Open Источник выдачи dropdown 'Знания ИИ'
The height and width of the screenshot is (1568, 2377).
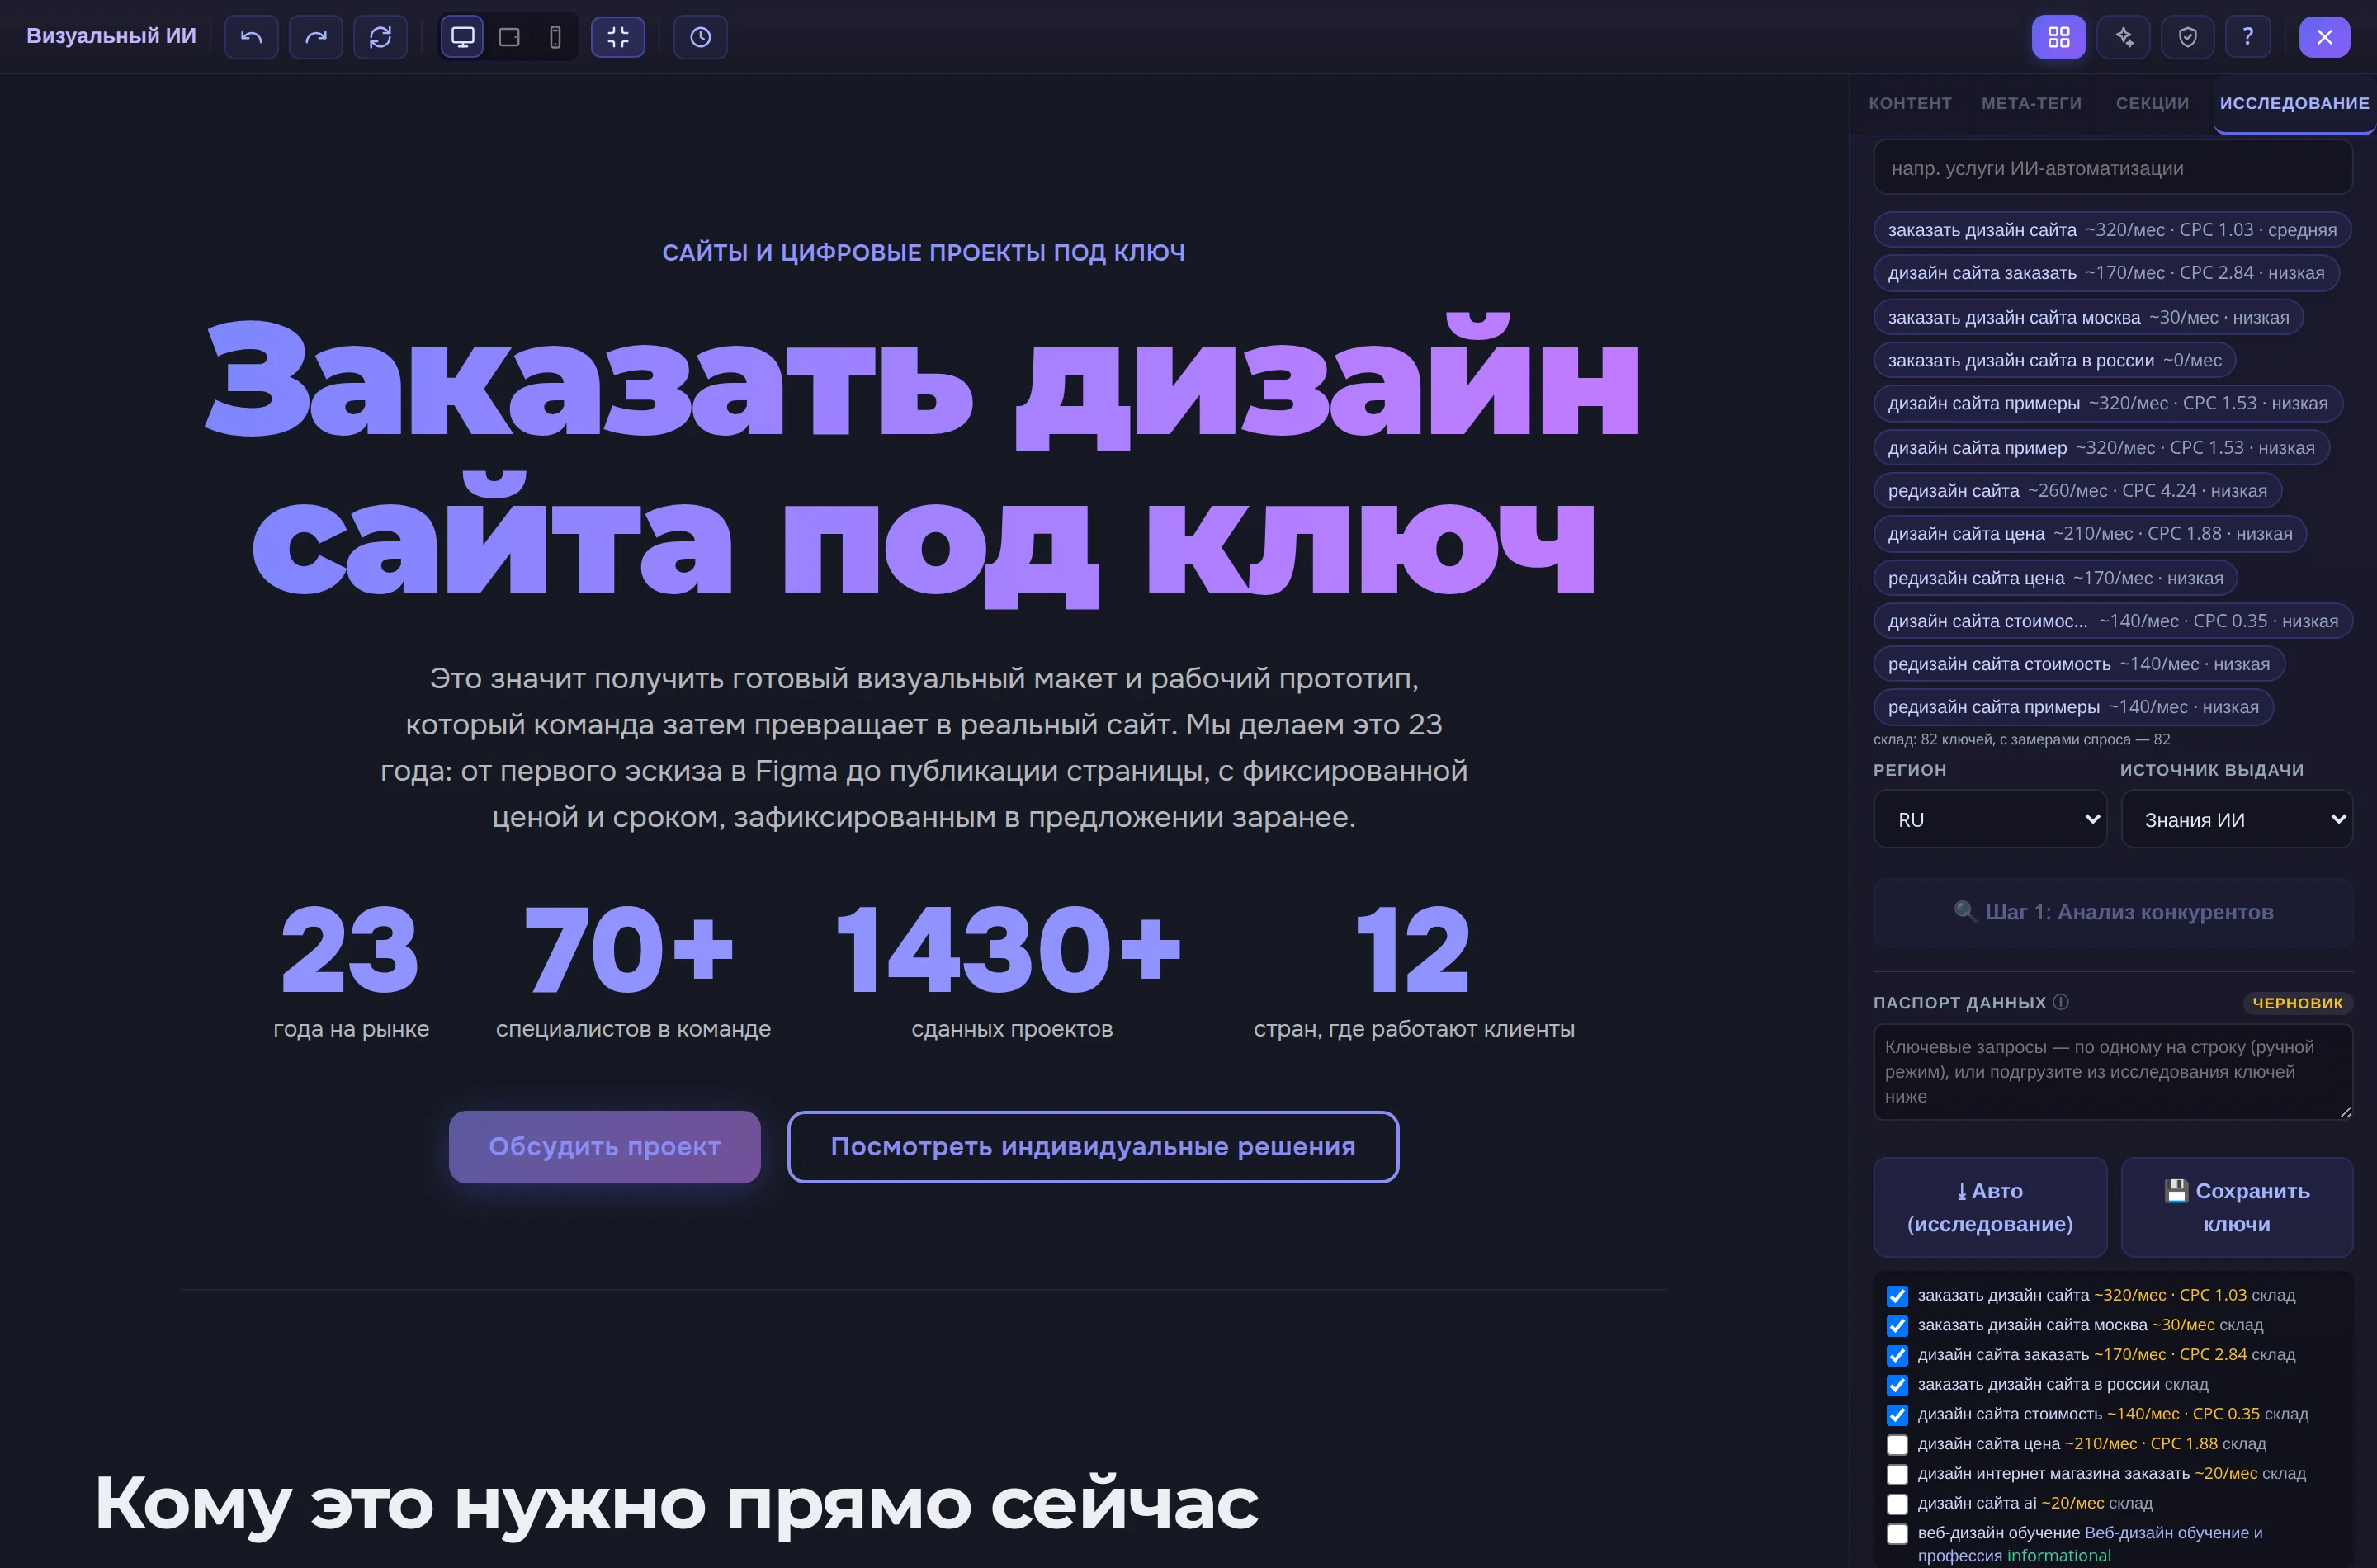[2237, 819]
